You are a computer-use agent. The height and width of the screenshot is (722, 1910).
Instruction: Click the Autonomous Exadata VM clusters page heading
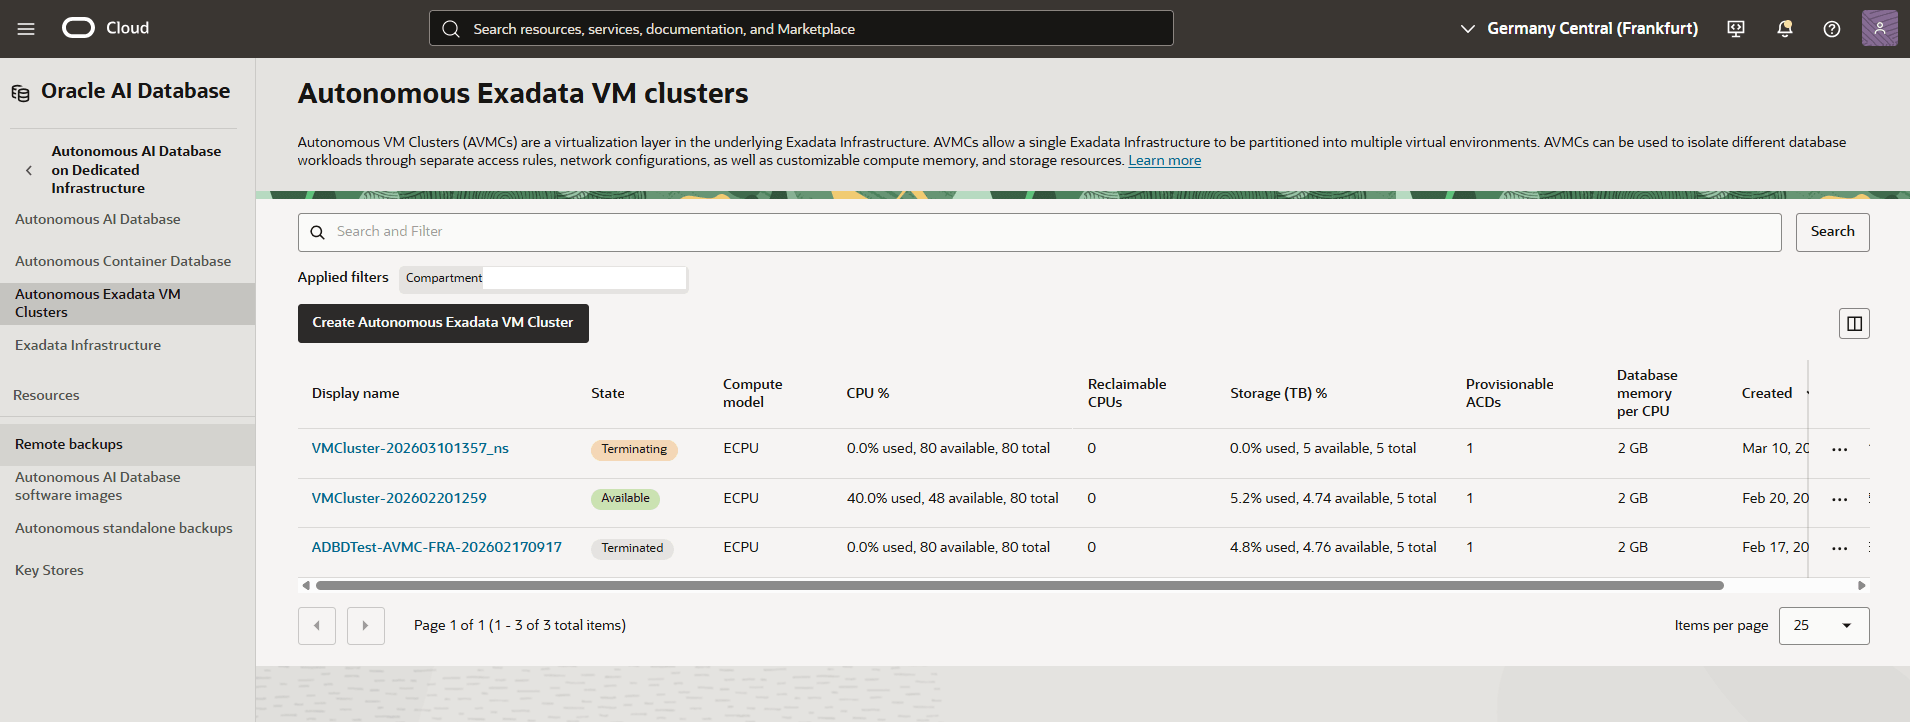click(x=523, y=93)
